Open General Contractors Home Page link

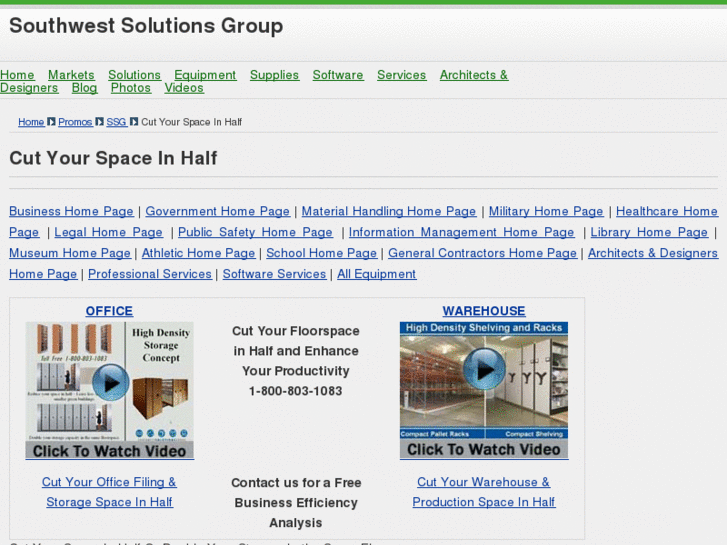coord(483,253)
